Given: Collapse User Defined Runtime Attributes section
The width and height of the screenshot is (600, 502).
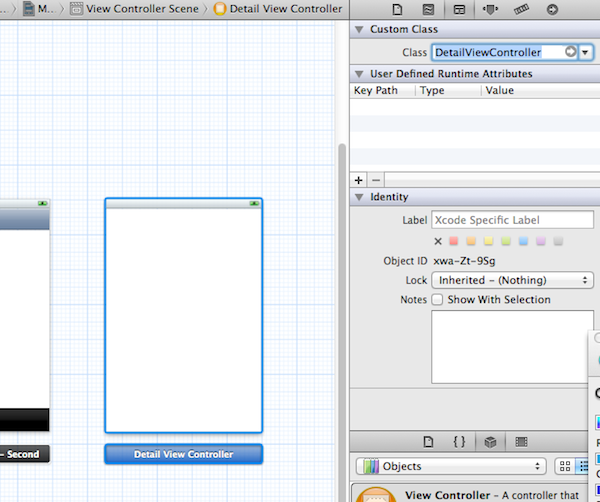Looking at the screenshot, I should pyautogui.click(x=359, y=74).
